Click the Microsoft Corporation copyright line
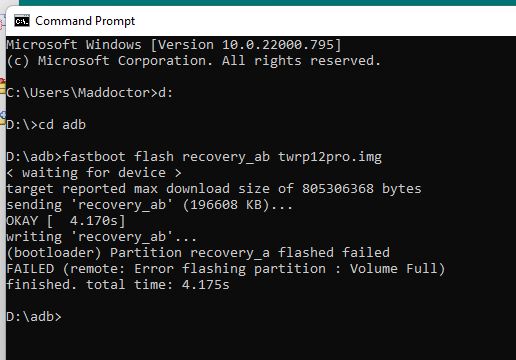Viewport: 516px width, 360px height. 193,61
